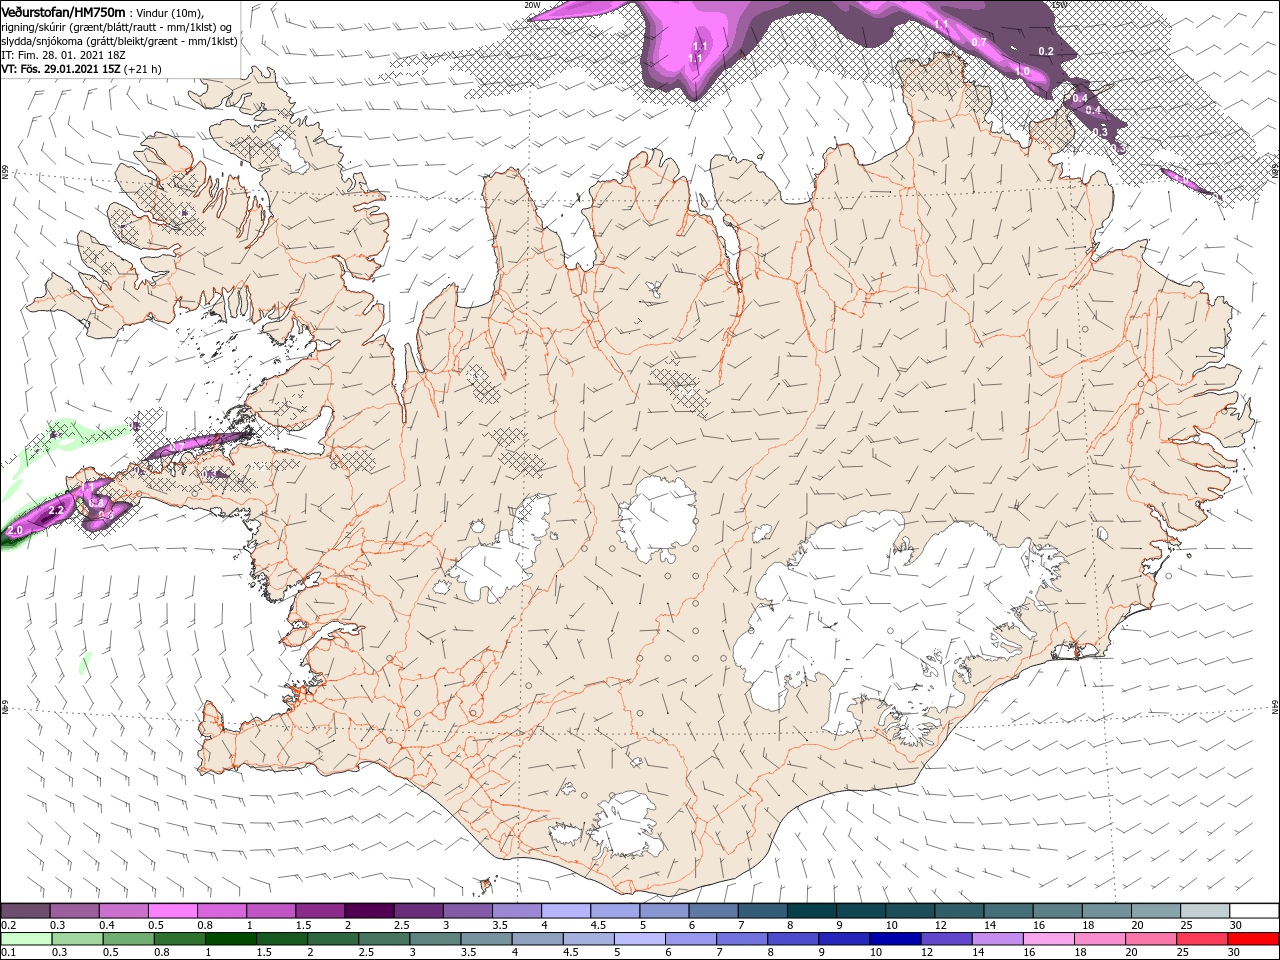Screen dimensions: 1280x960
Task: Click the (+21 h) forecast offset text
Action: tap(143, 69)
